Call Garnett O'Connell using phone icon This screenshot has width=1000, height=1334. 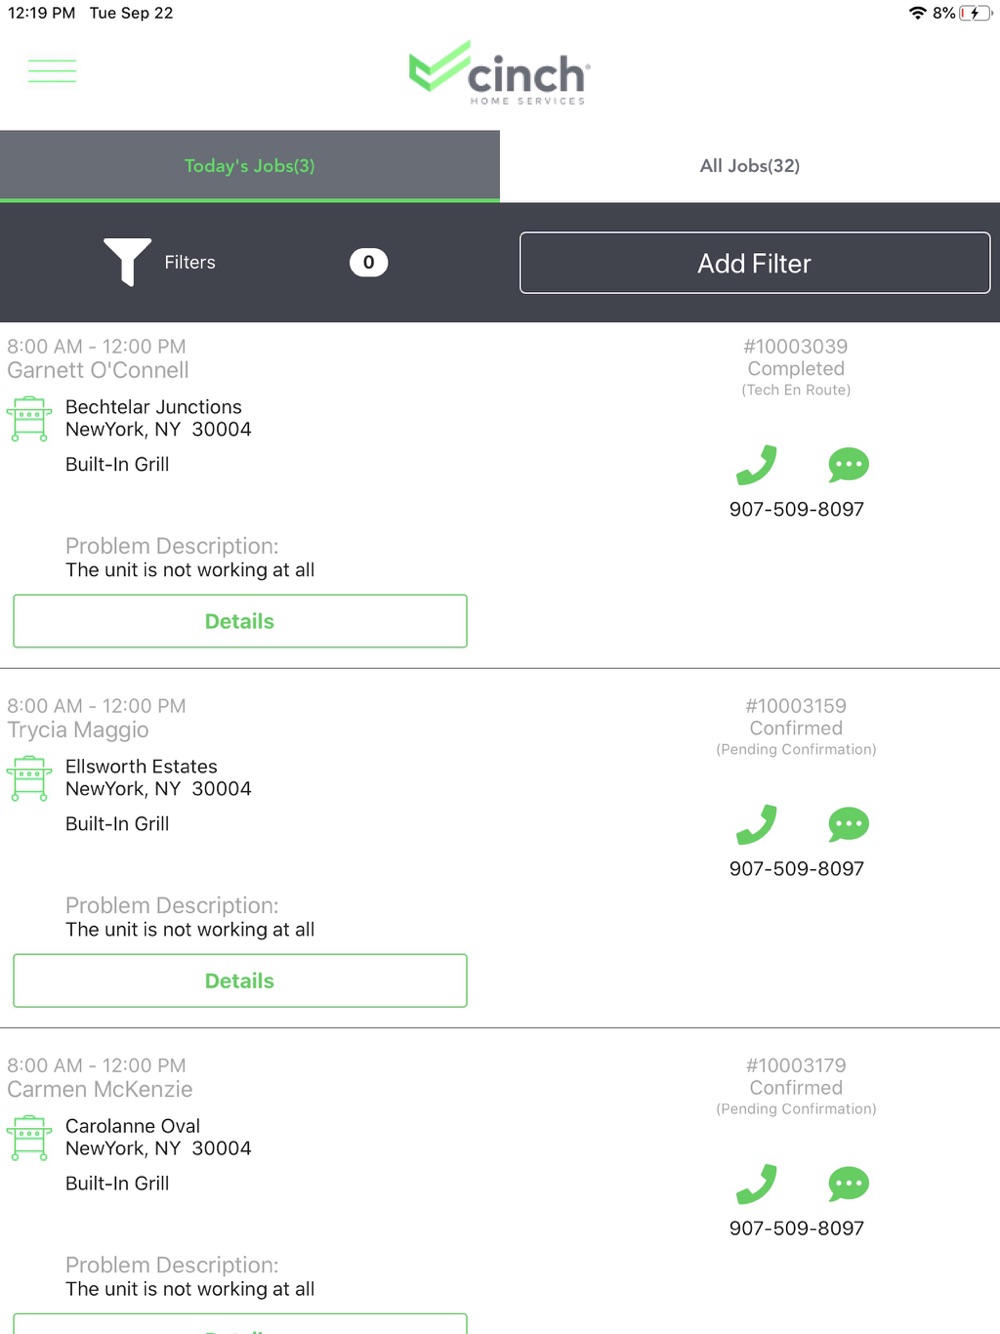[756, 465]
